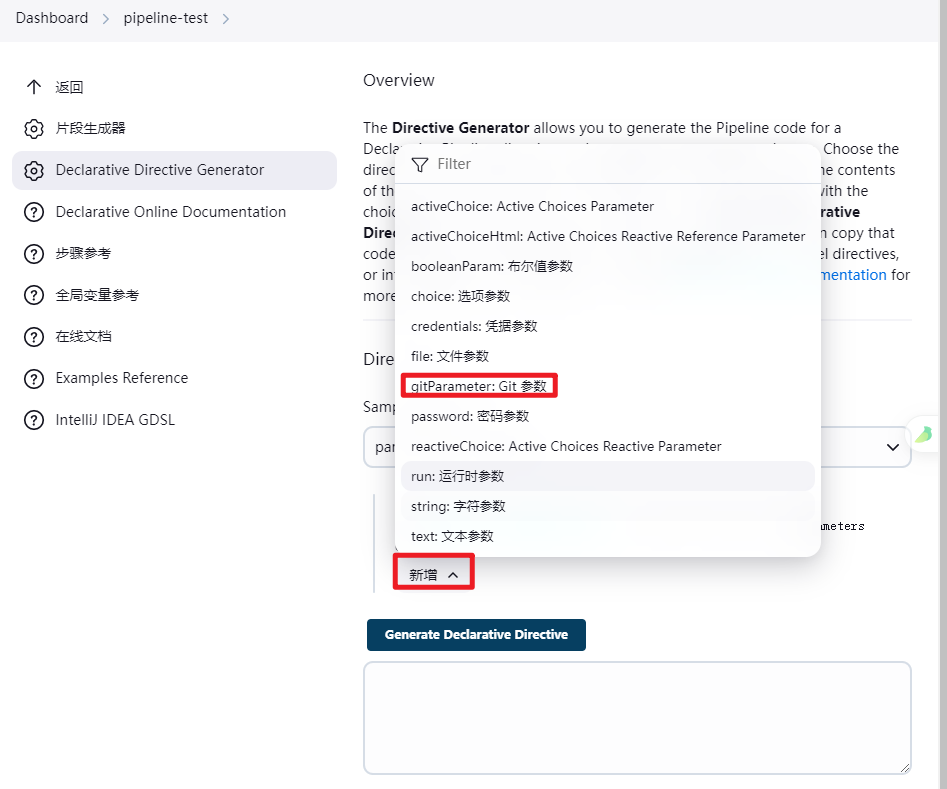Open IntelliJ IDEA GDSL link
This screenshot has width=947, height=789.
pyautogui.click(x=115, y=420)
